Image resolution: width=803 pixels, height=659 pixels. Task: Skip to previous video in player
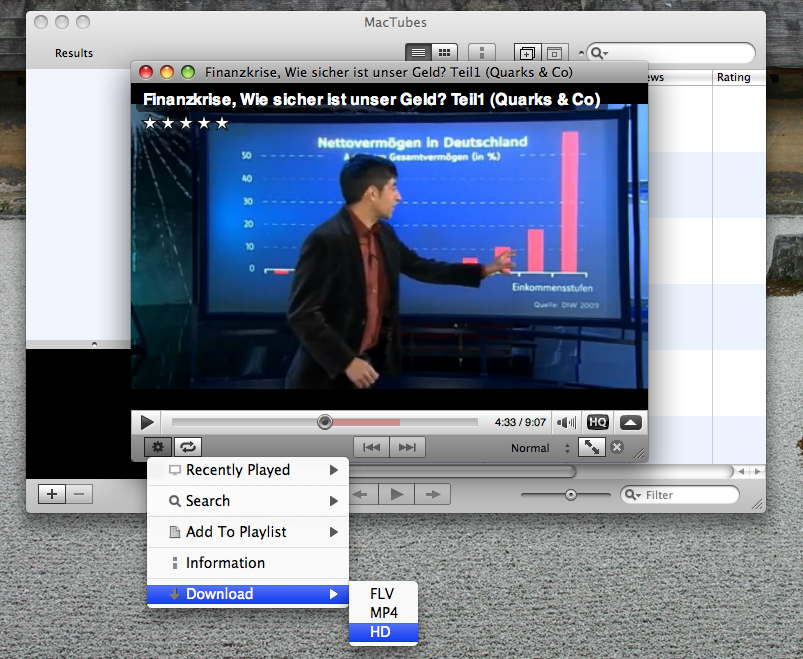tap(372, 448)
